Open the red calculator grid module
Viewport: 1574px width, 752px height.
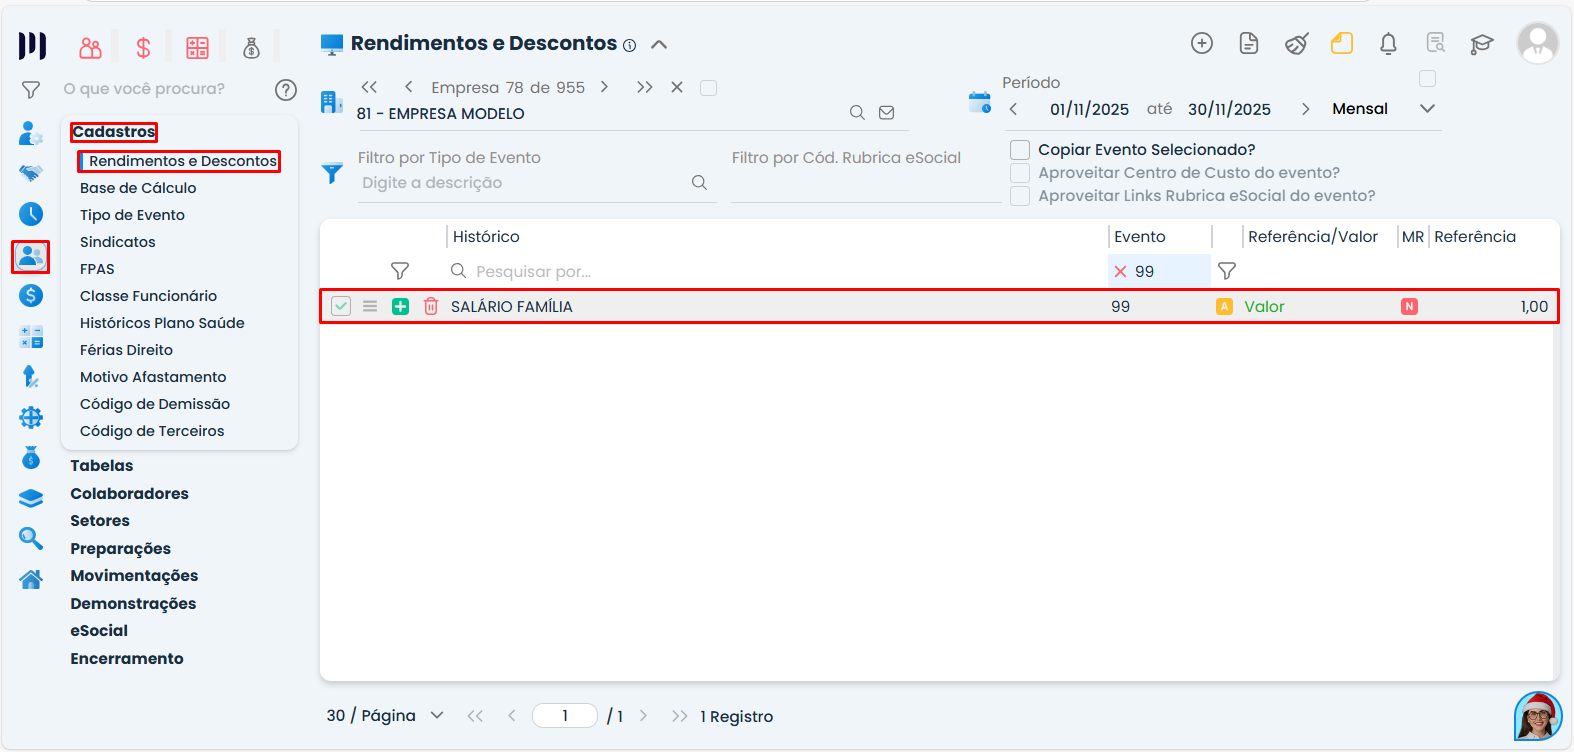[198, 47]
